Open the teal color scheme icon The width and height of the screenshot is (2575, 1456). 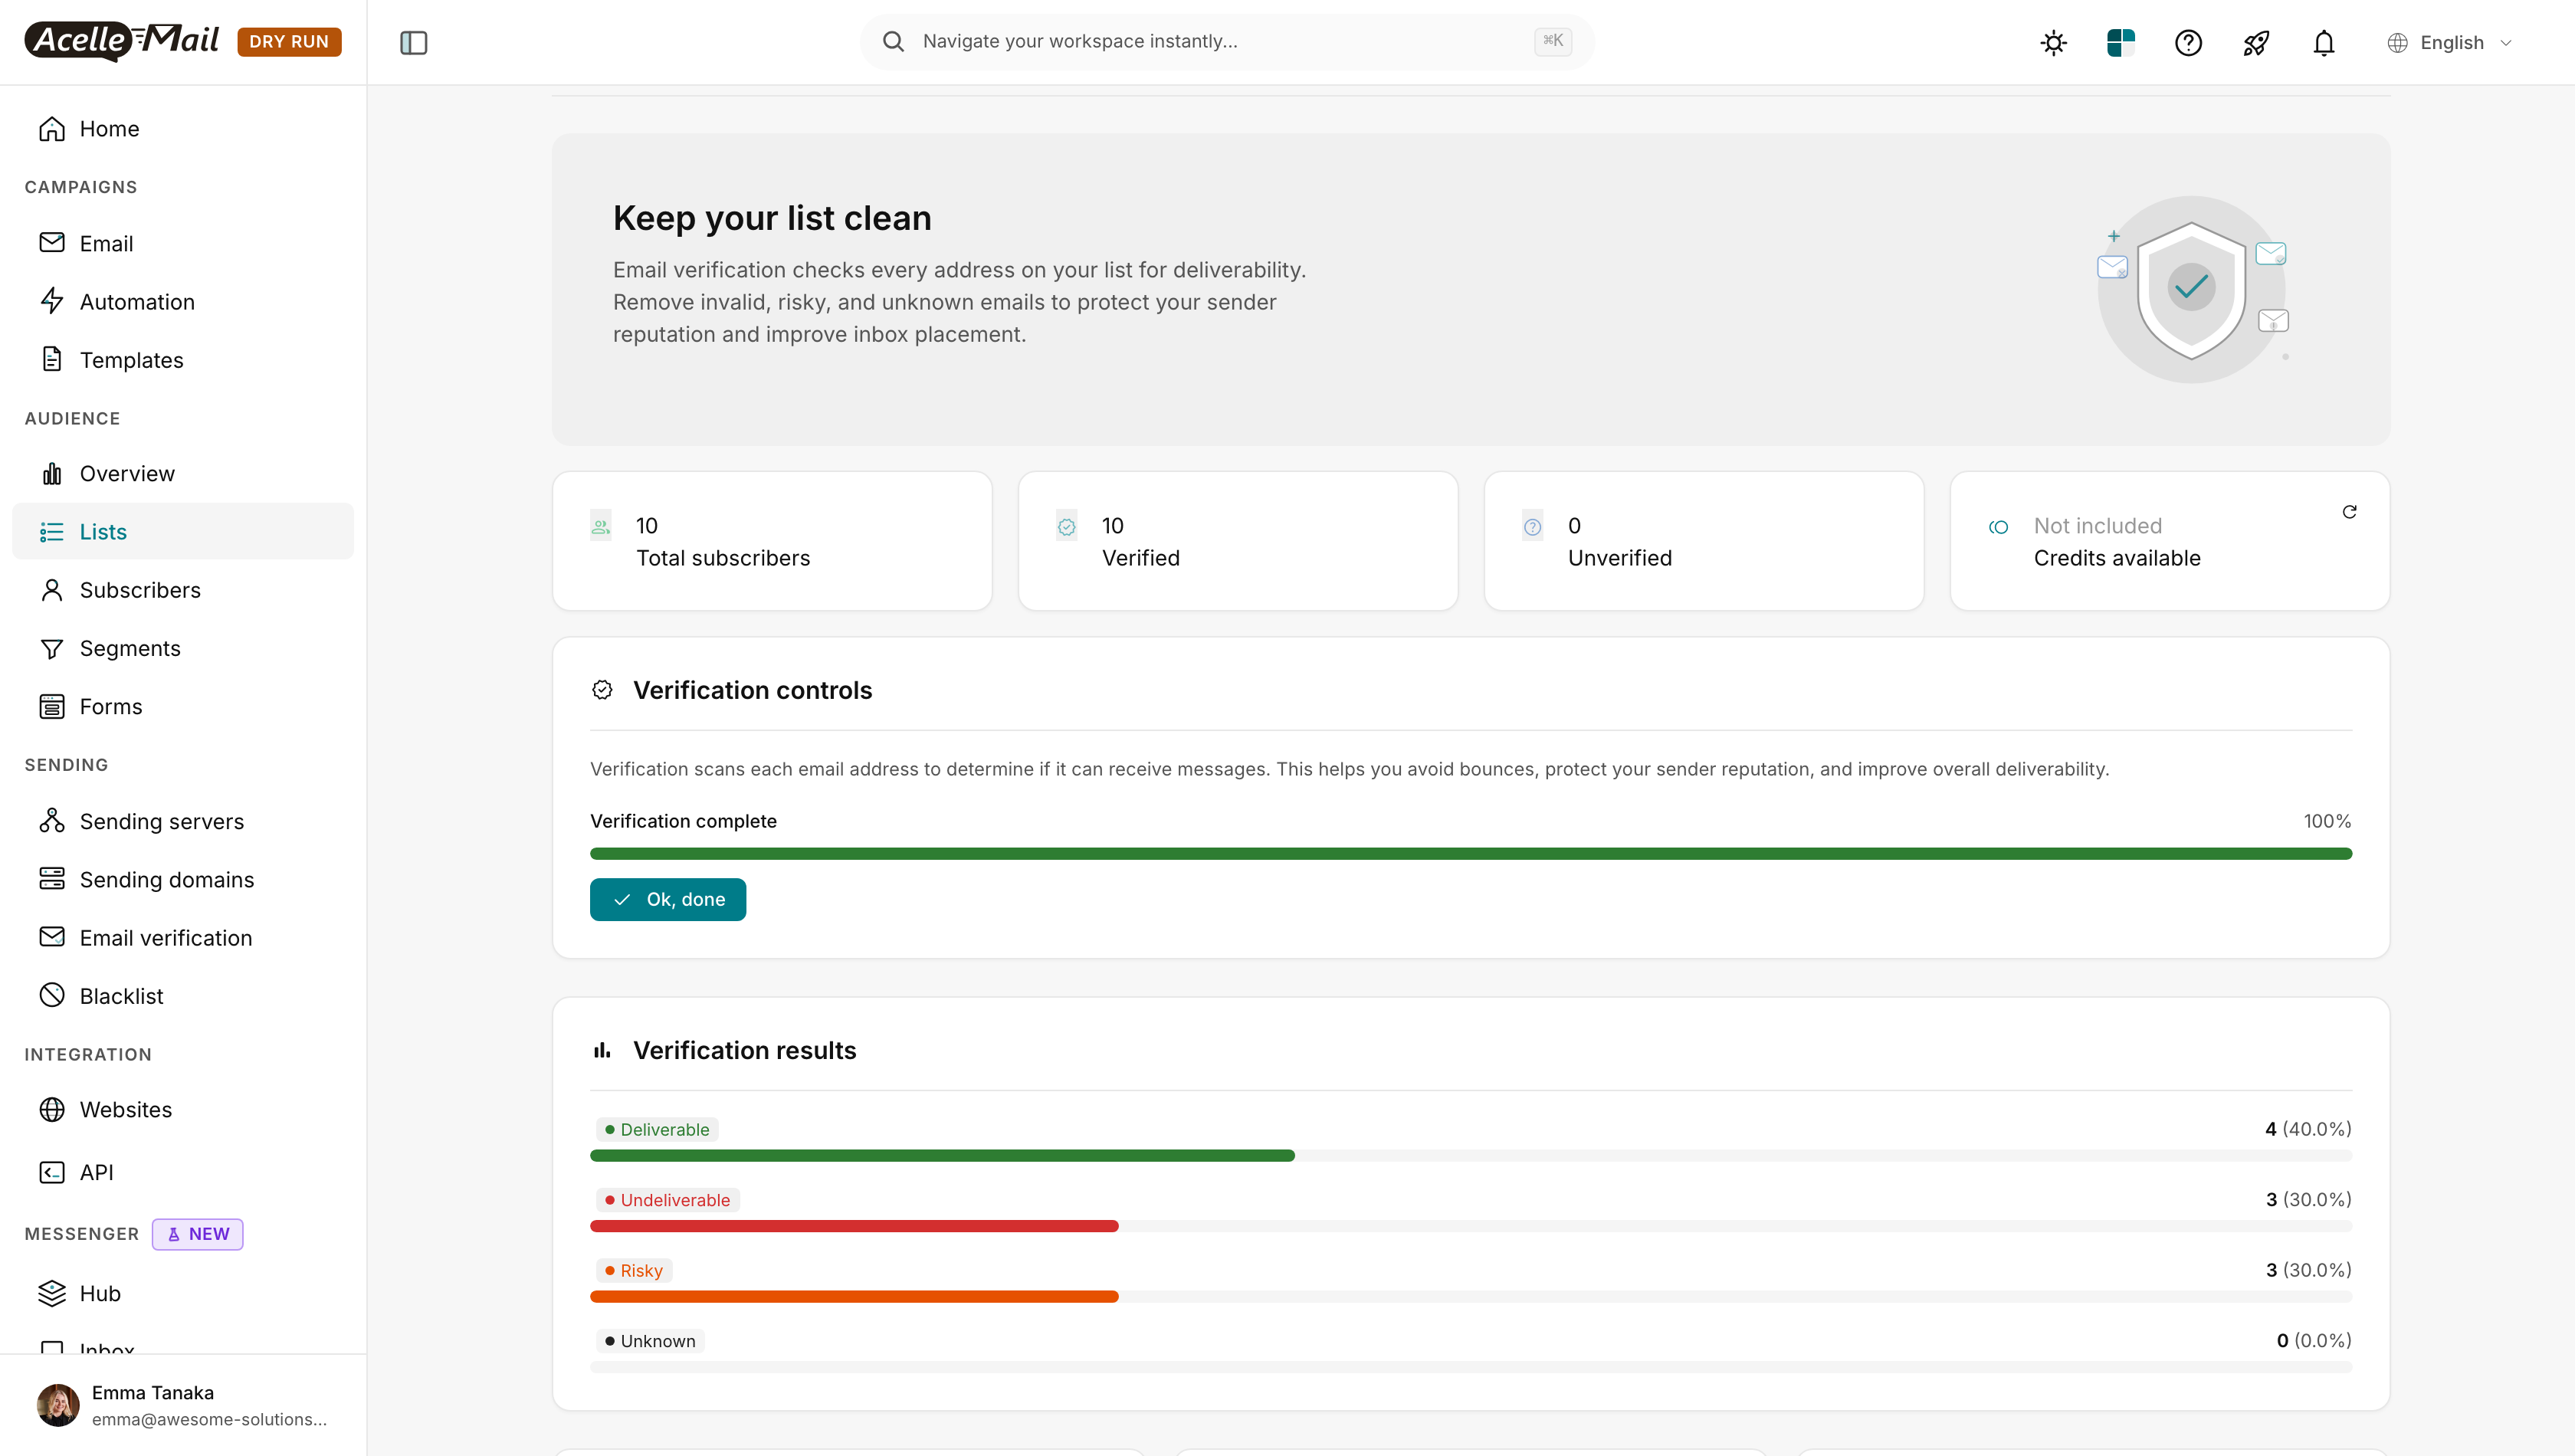(2120, 42)
